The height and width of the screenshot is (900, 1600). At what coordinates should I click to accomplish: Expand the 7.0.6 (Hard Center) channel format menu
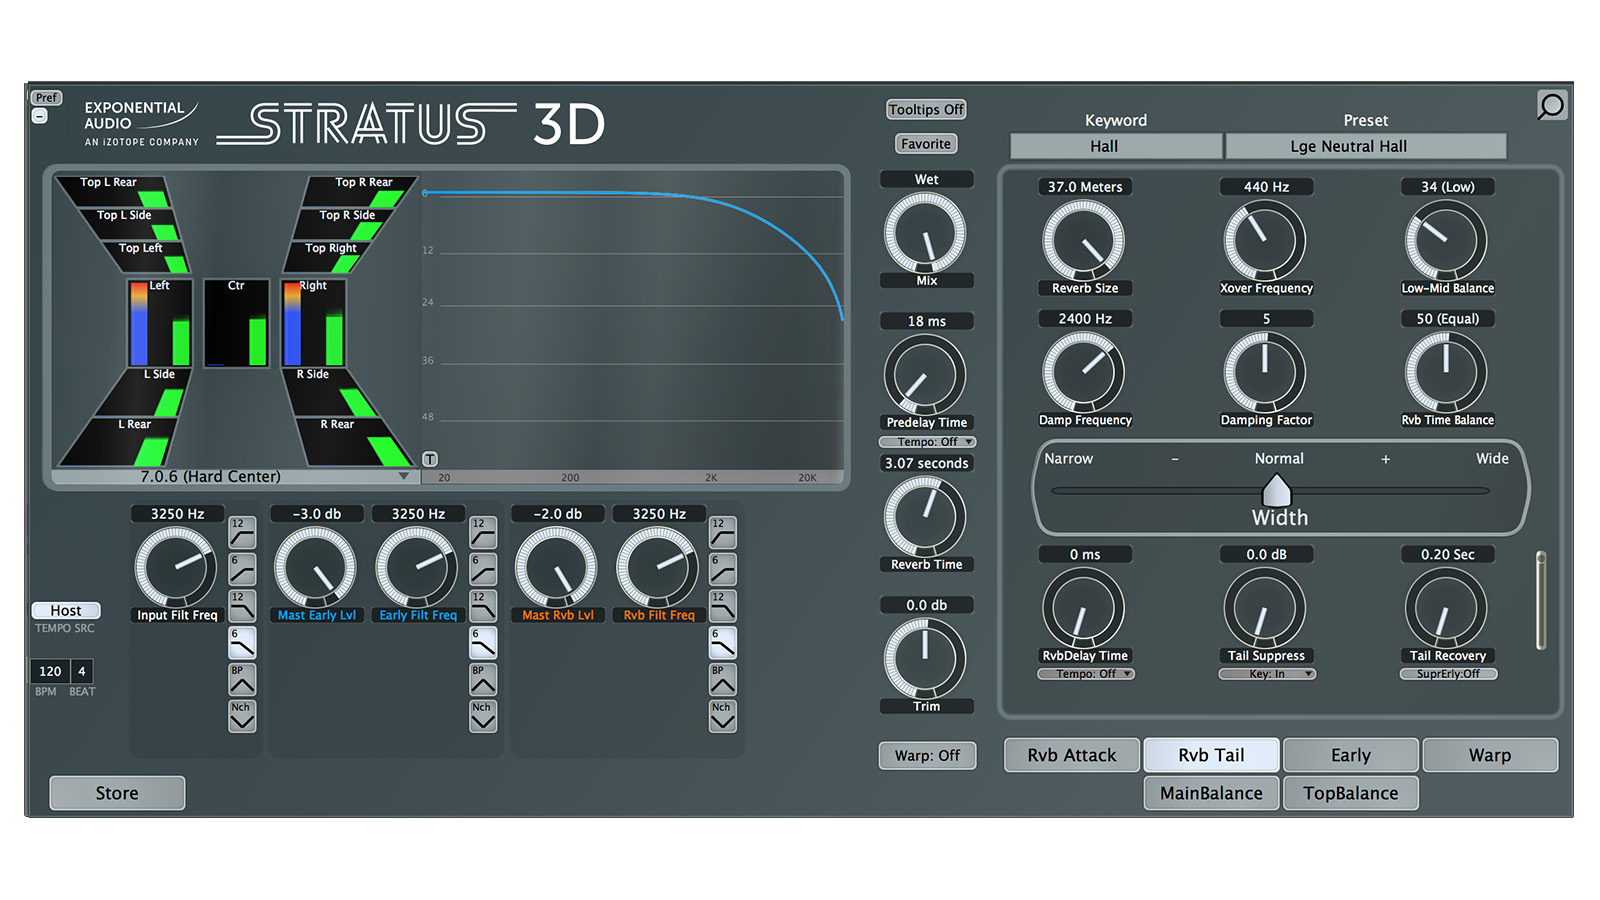[x=230, y=477]
